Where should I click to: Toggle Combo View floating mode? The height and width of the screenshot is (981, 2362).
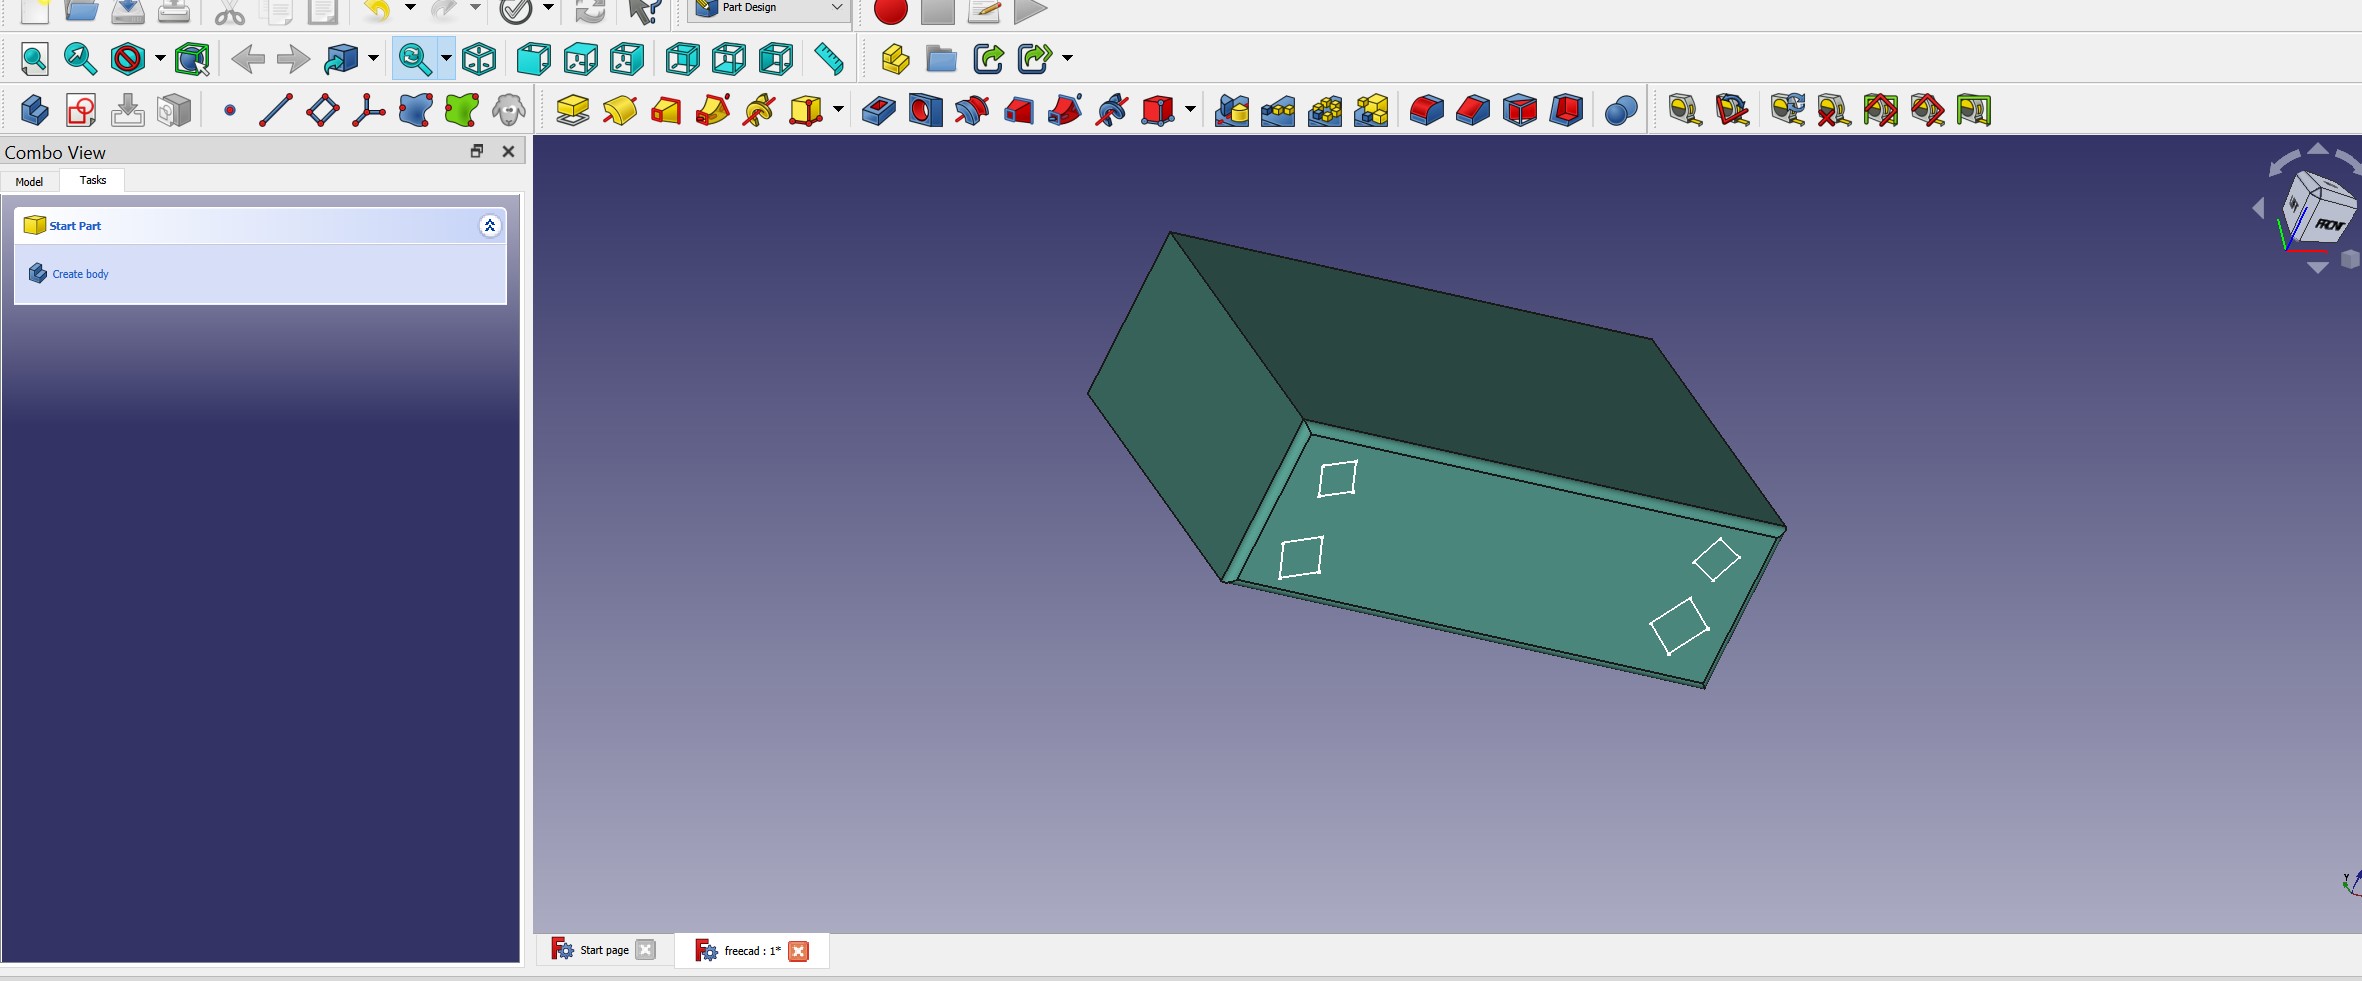tap(477, 151)
